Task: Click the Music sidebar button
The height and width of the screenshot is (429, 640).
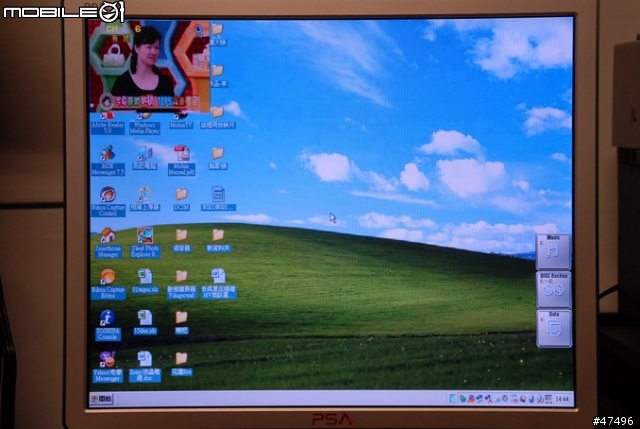Action: pyautogui.click(x=553, y=251)
